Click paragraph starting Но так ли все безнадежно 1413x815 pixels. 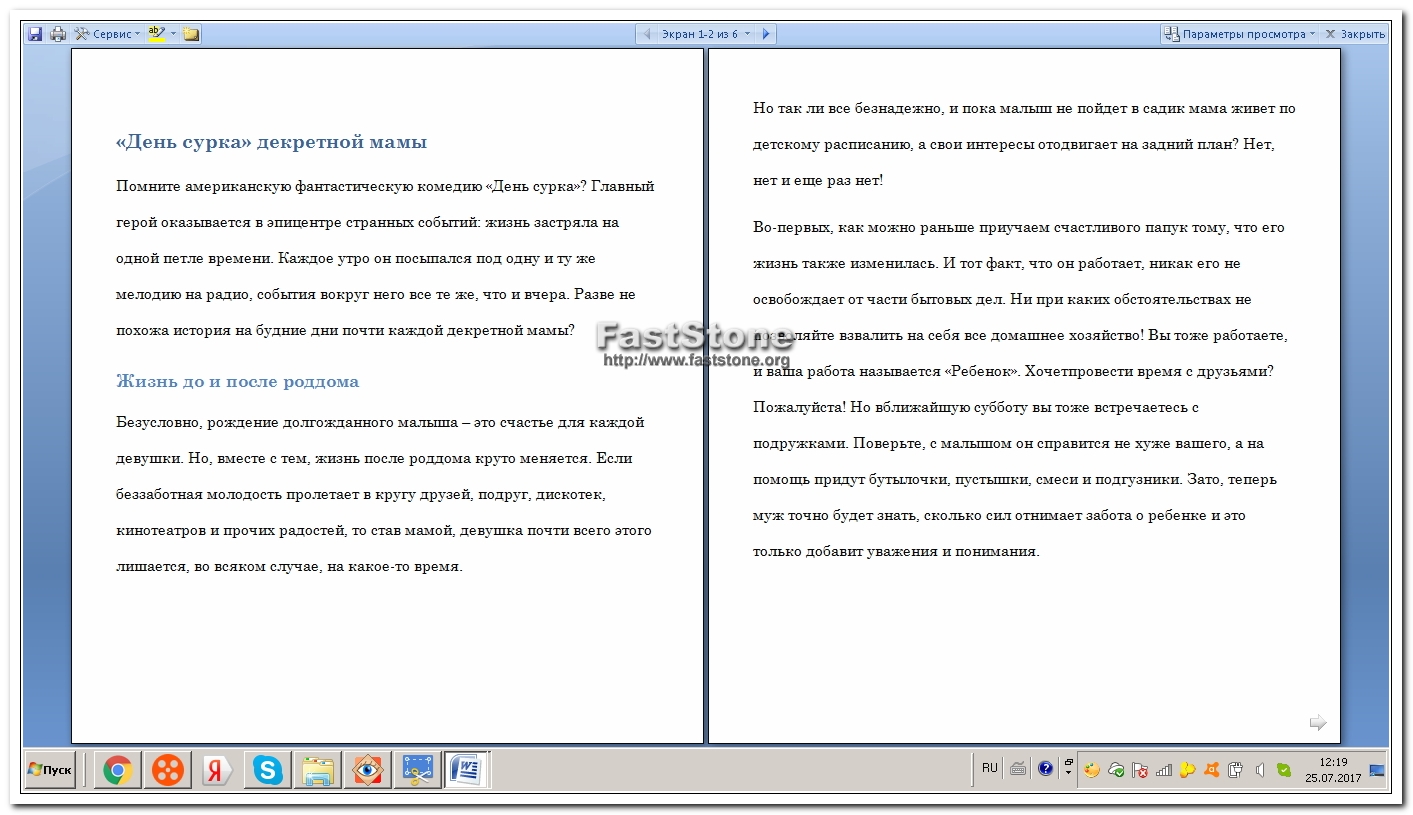pyautogui.click(x=1024, y=145)
